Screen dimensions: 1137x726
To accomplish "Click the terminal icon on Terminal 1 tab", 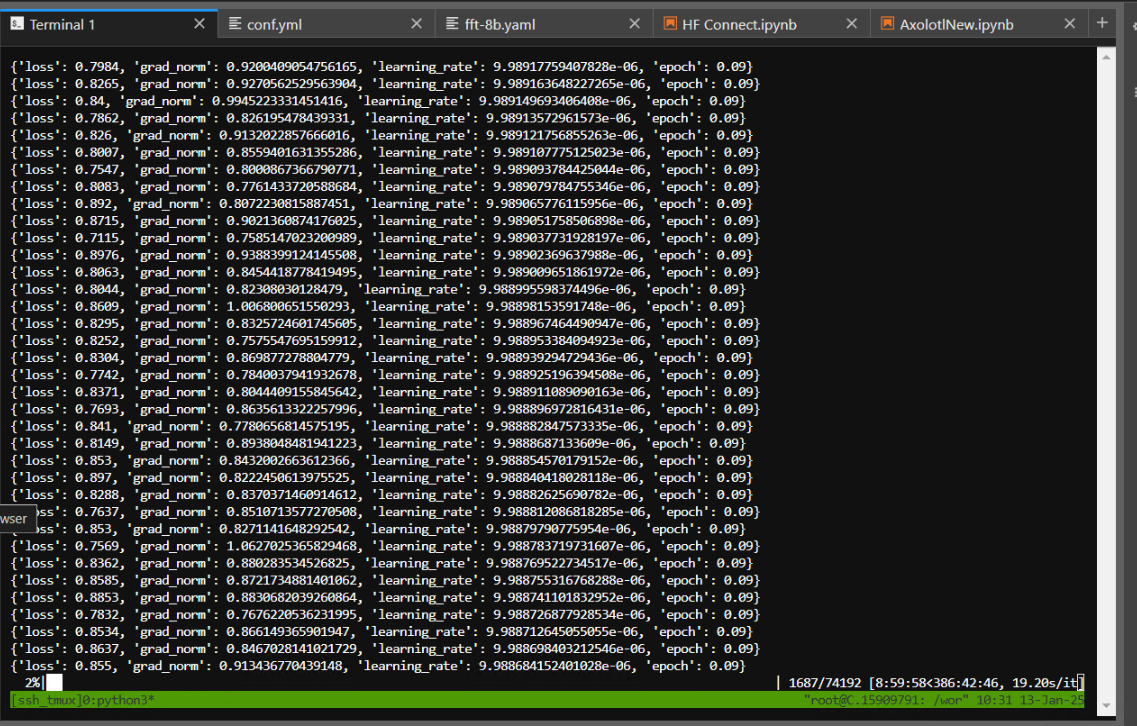I will pyautogui.click(x=17, y=24).
